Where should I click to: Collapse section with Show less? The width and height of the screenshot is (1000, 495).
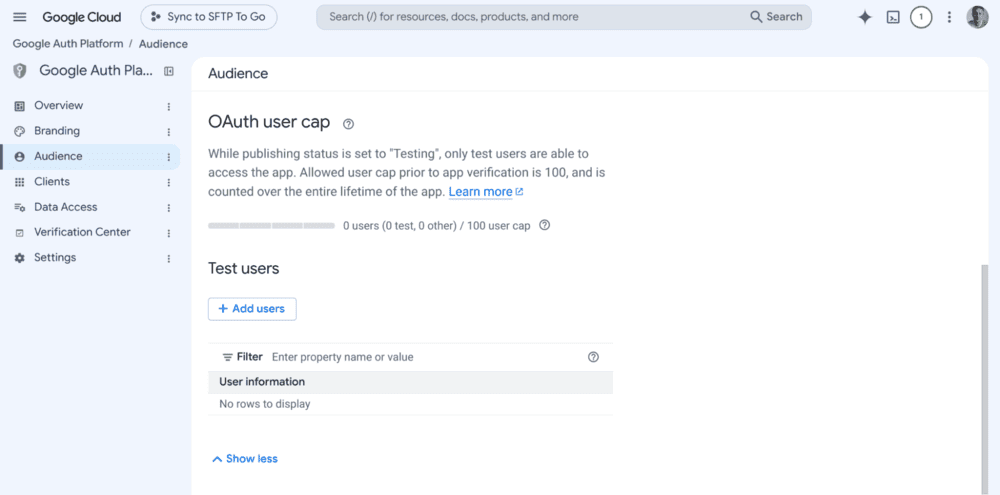[x=244, y=459]
